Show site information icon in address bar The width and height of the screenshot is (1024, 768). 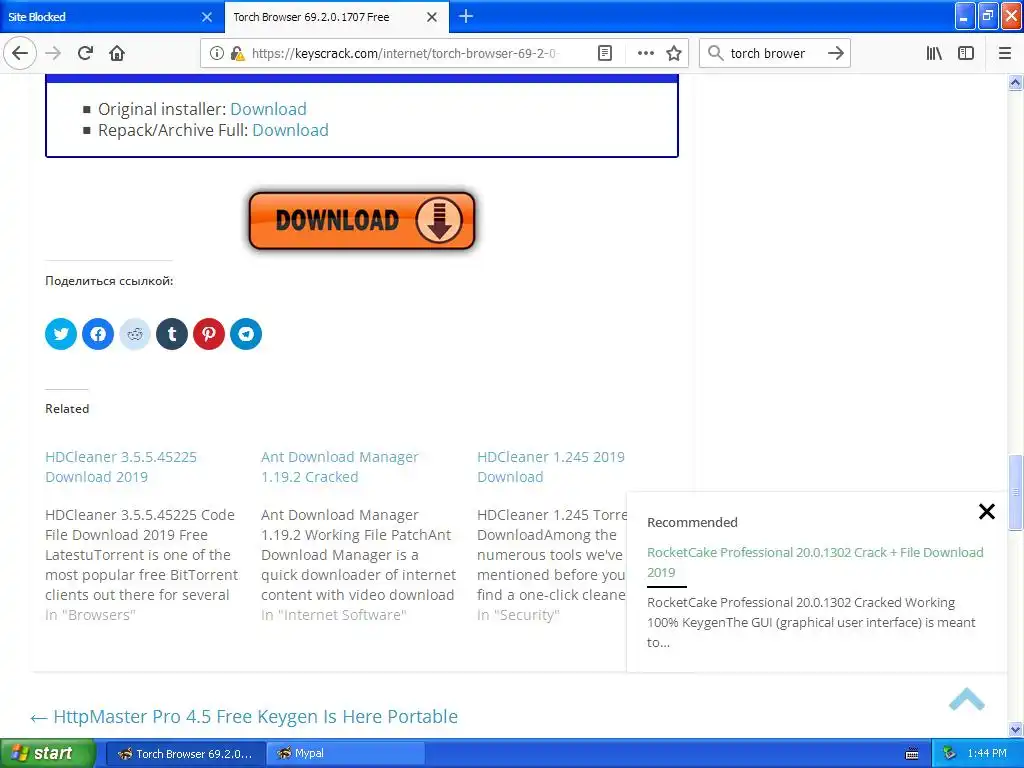click(x=216, y=54)
